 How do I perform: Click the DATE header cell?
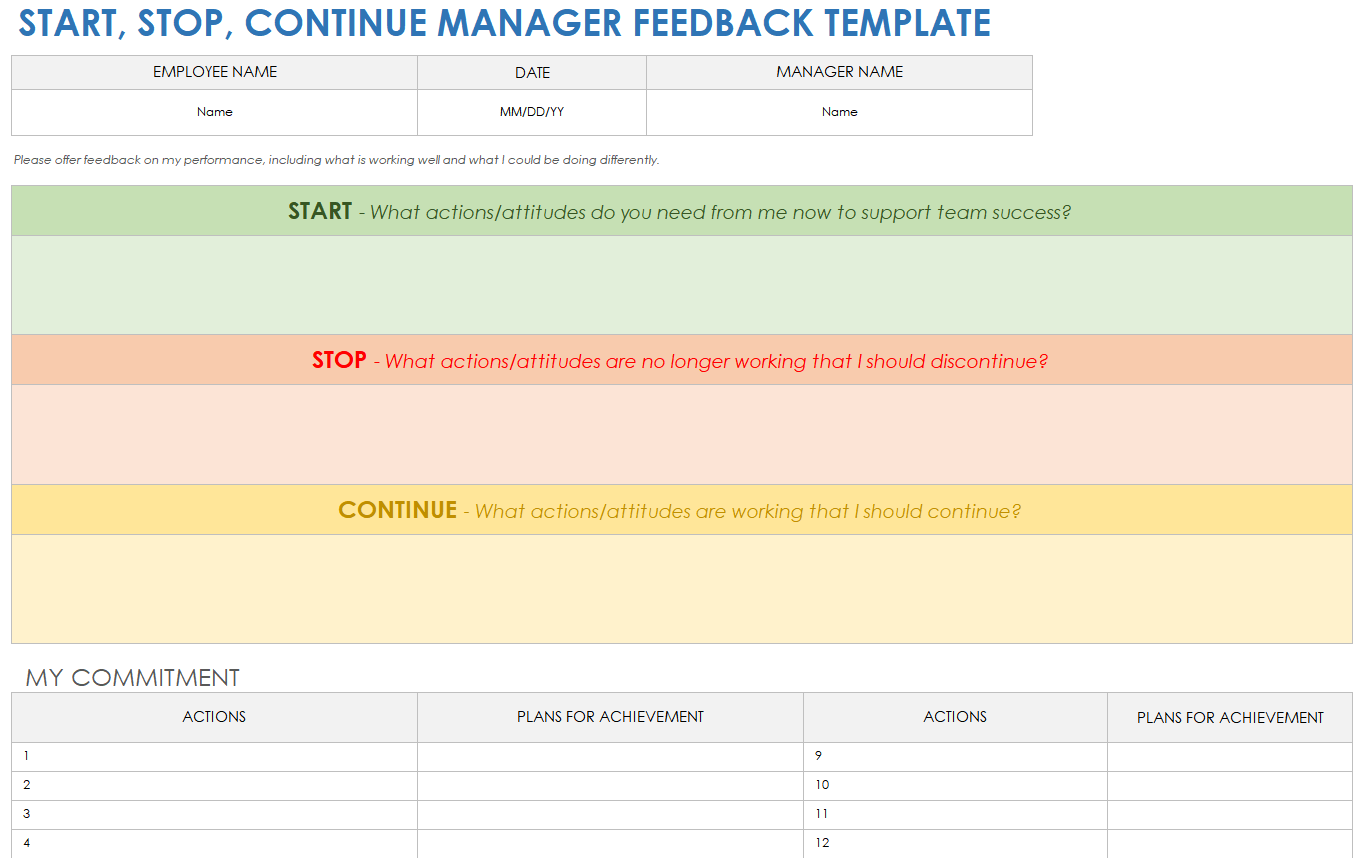coord(531,72)
